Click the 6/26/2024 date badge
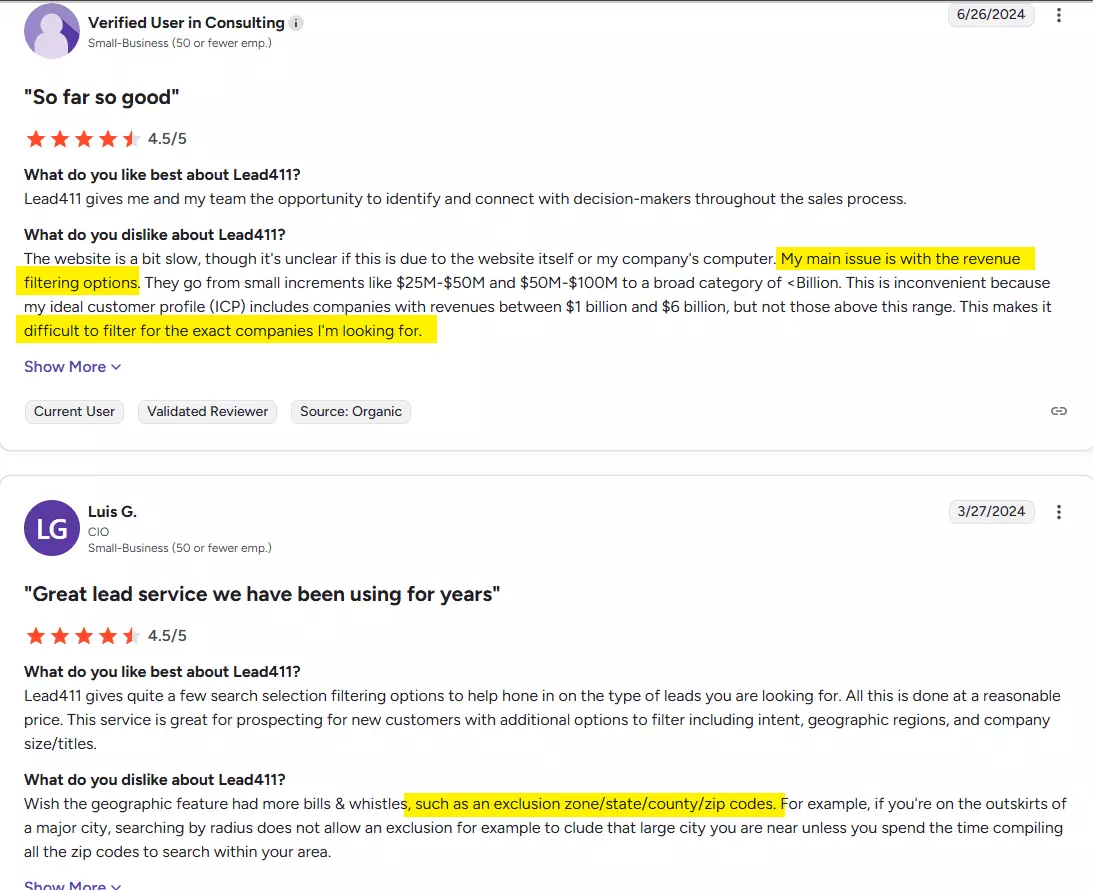 991,15
